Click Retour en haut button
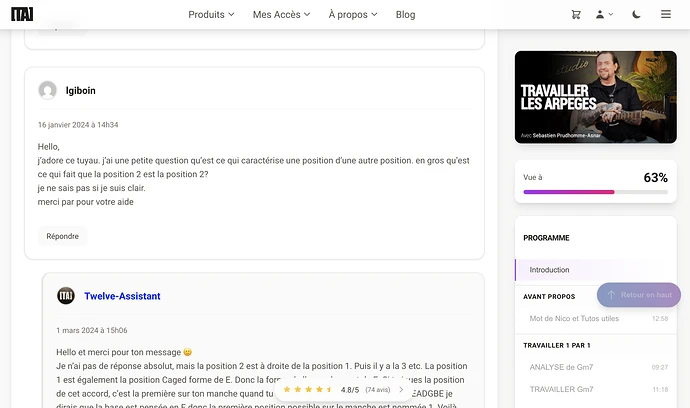 point(639,295)
